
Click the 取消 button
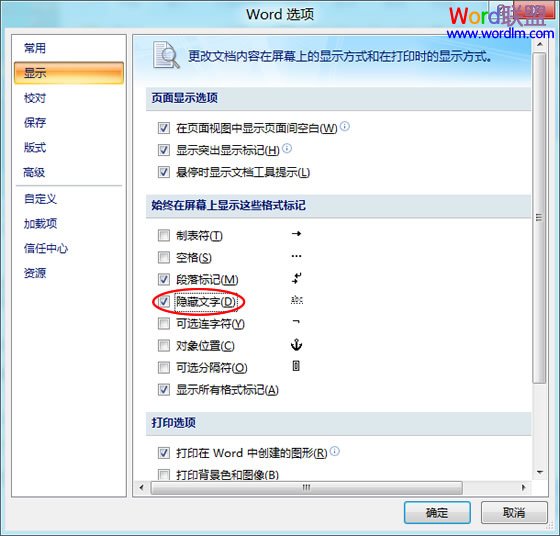tap(514, 513)
